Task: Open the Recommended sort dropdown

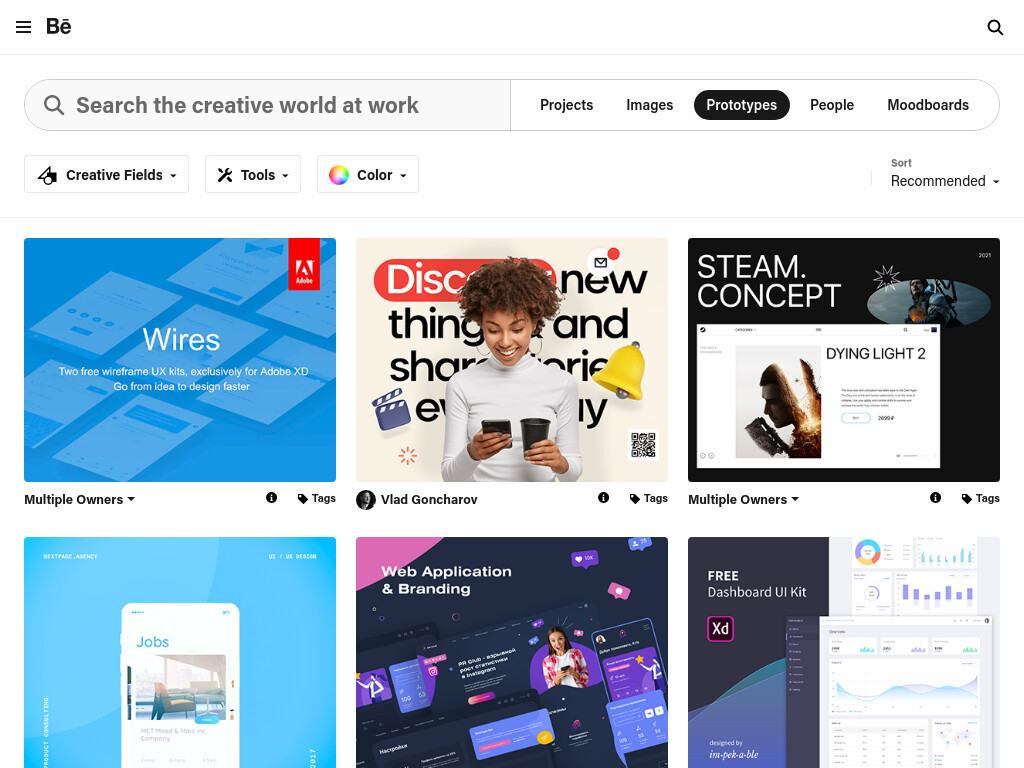Action: [945, 181]
